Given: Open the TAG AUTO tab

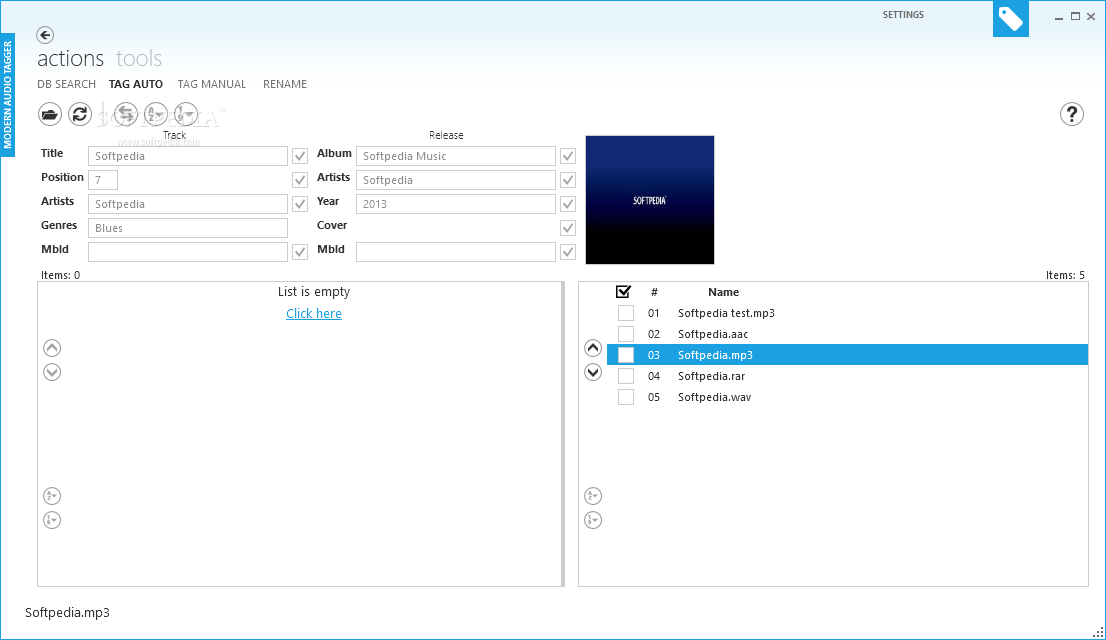Looking at the screenshot, I should (x=135, y=84).
